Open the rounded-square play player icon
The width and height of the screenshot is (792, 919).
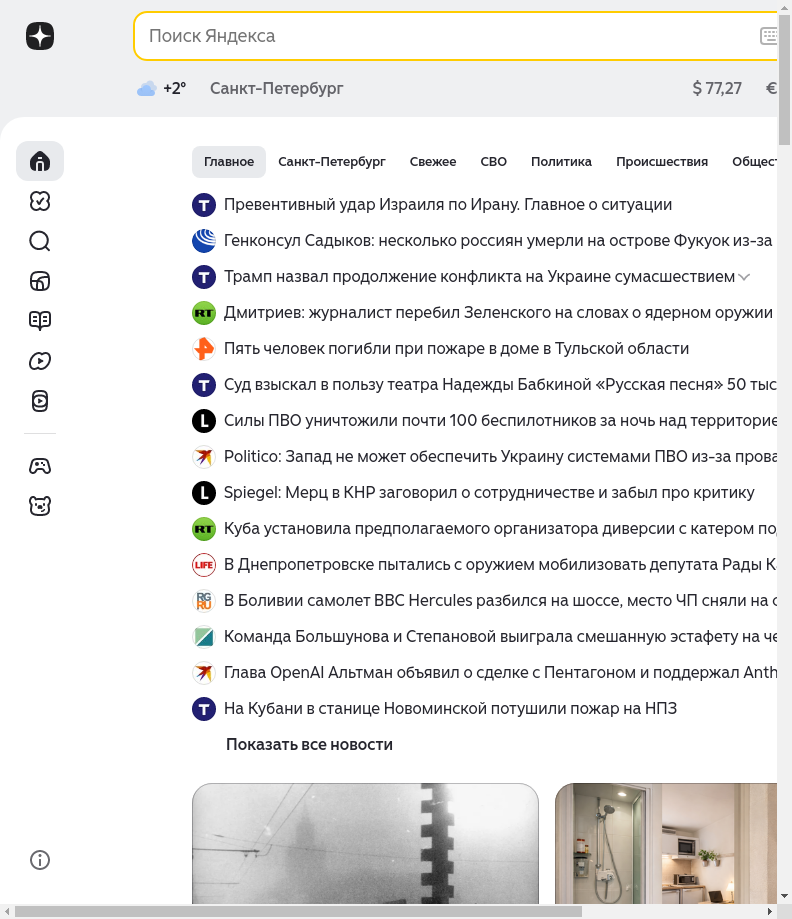tap(40, 401)
